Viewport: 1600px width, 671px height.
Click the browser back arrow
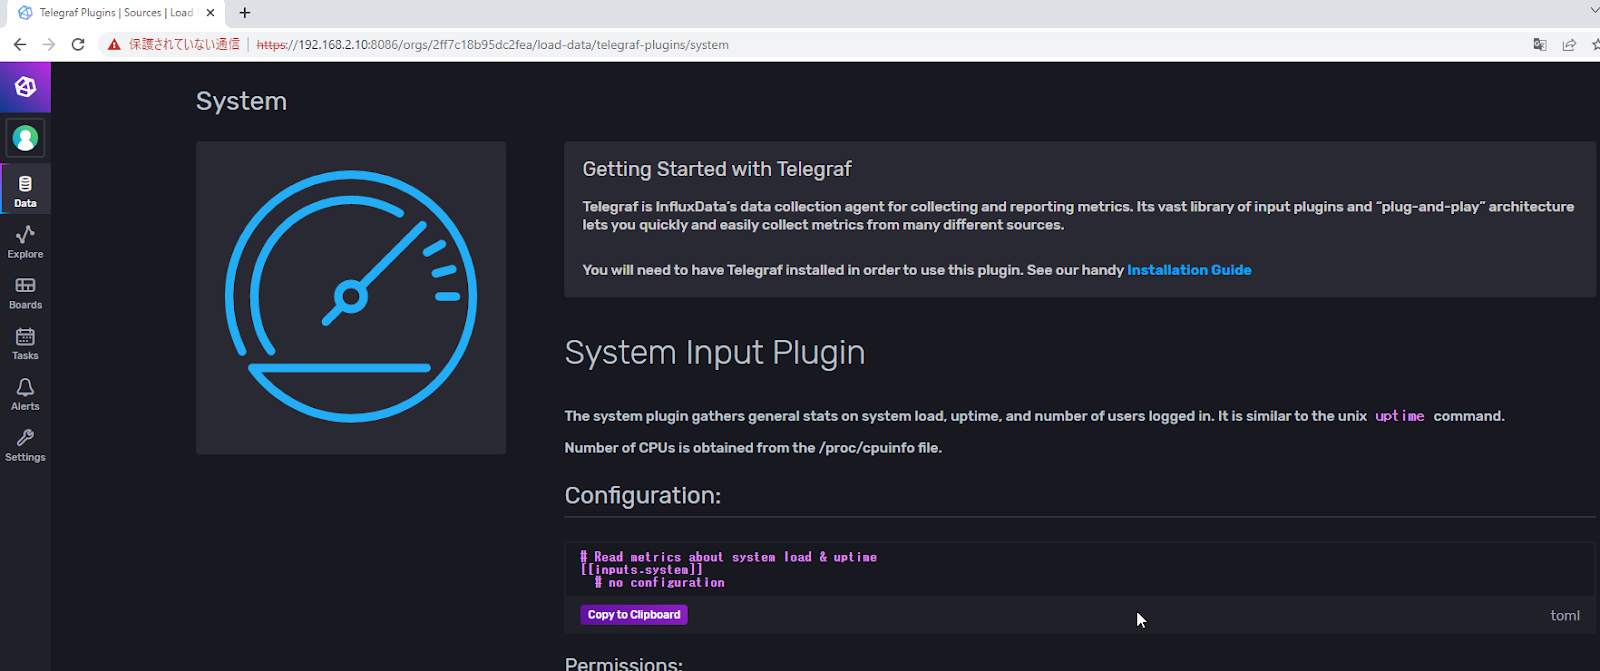pyautogui.click(x=20, y=44)
